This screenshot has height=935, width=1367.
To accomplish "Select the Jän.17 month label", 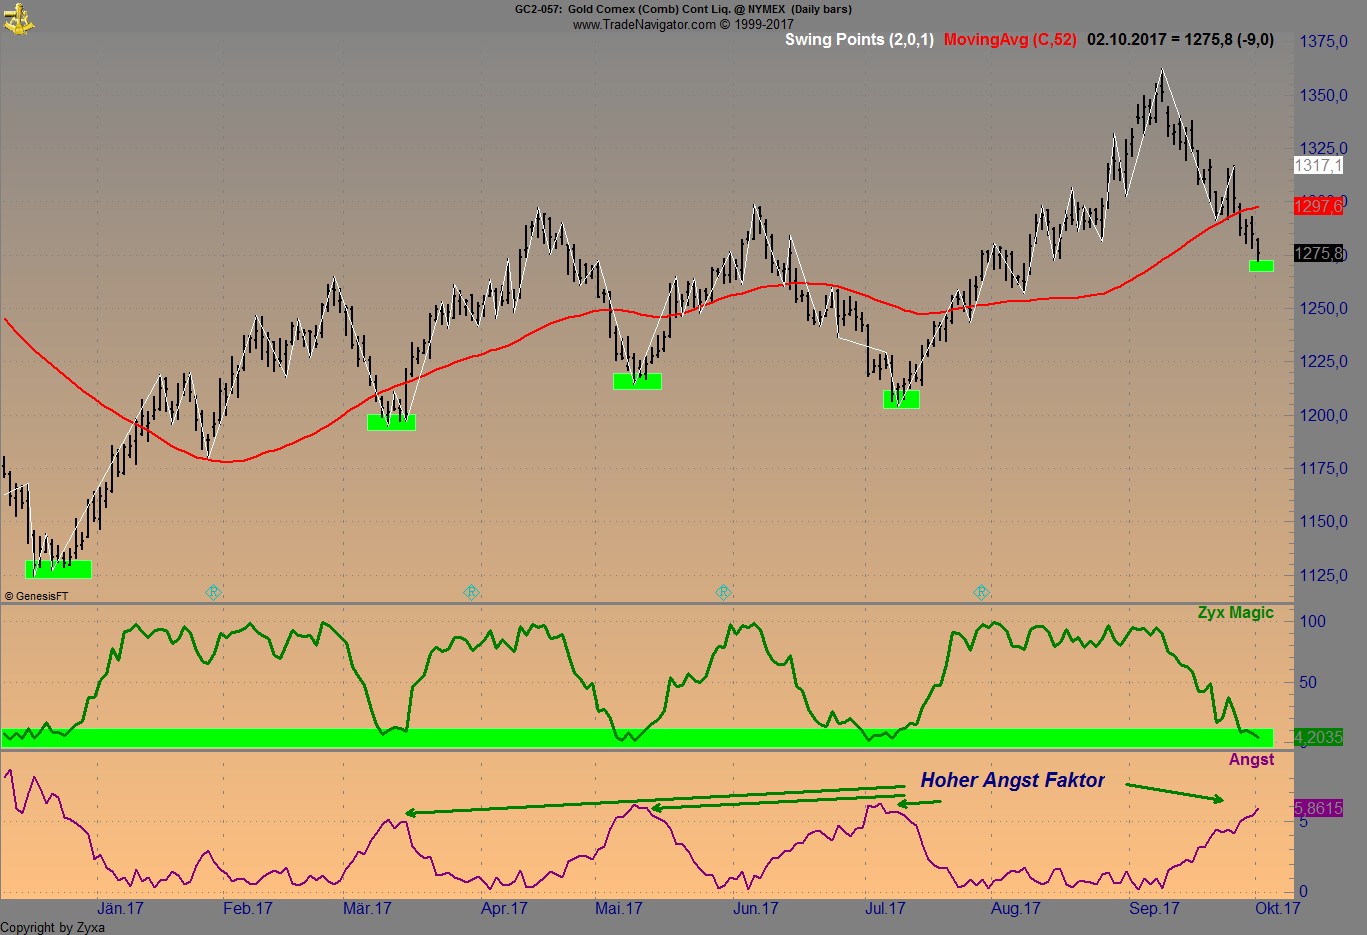I will [119, 909].
